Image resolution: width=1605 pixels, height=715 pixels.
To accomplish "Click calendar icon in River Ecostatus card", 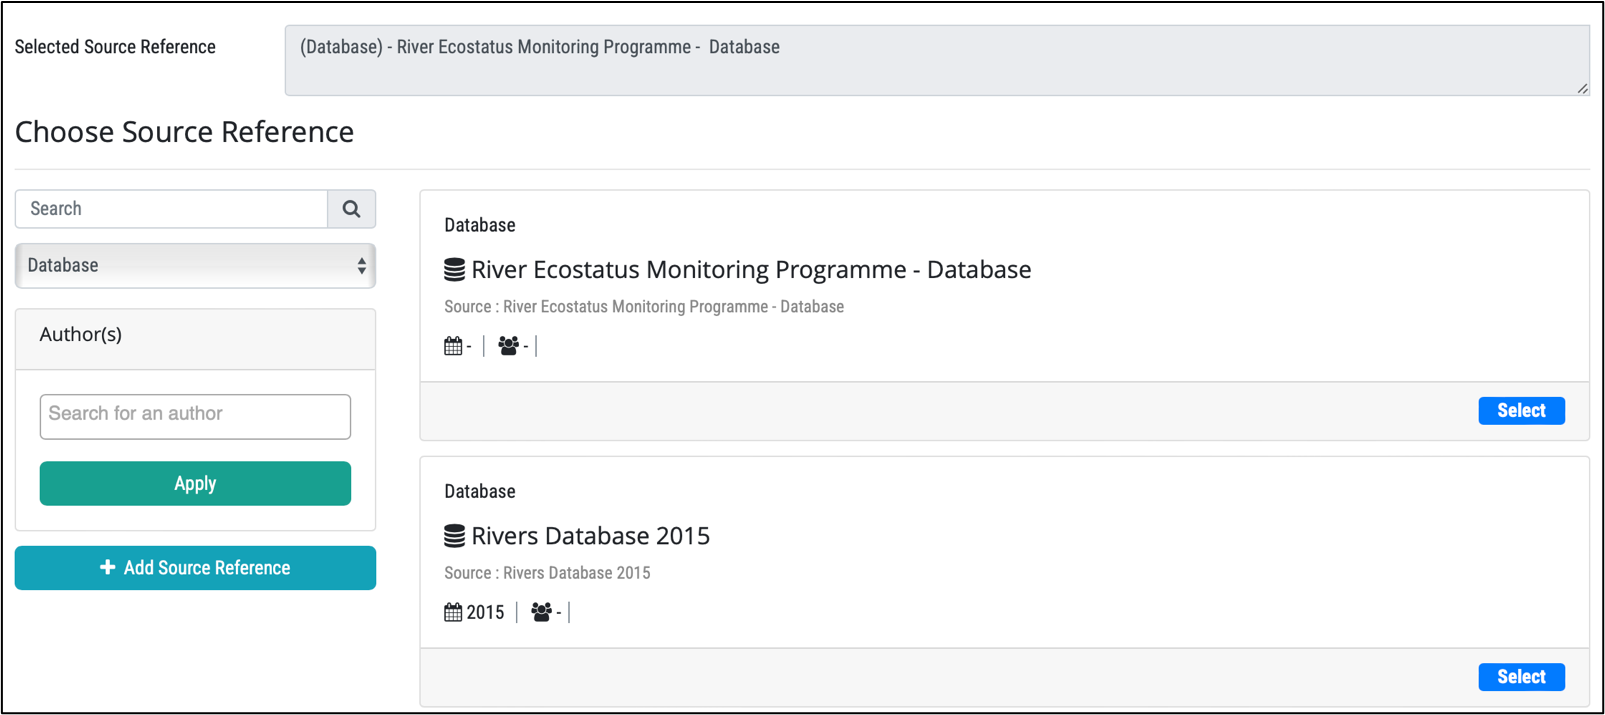I will coord(453,346).
